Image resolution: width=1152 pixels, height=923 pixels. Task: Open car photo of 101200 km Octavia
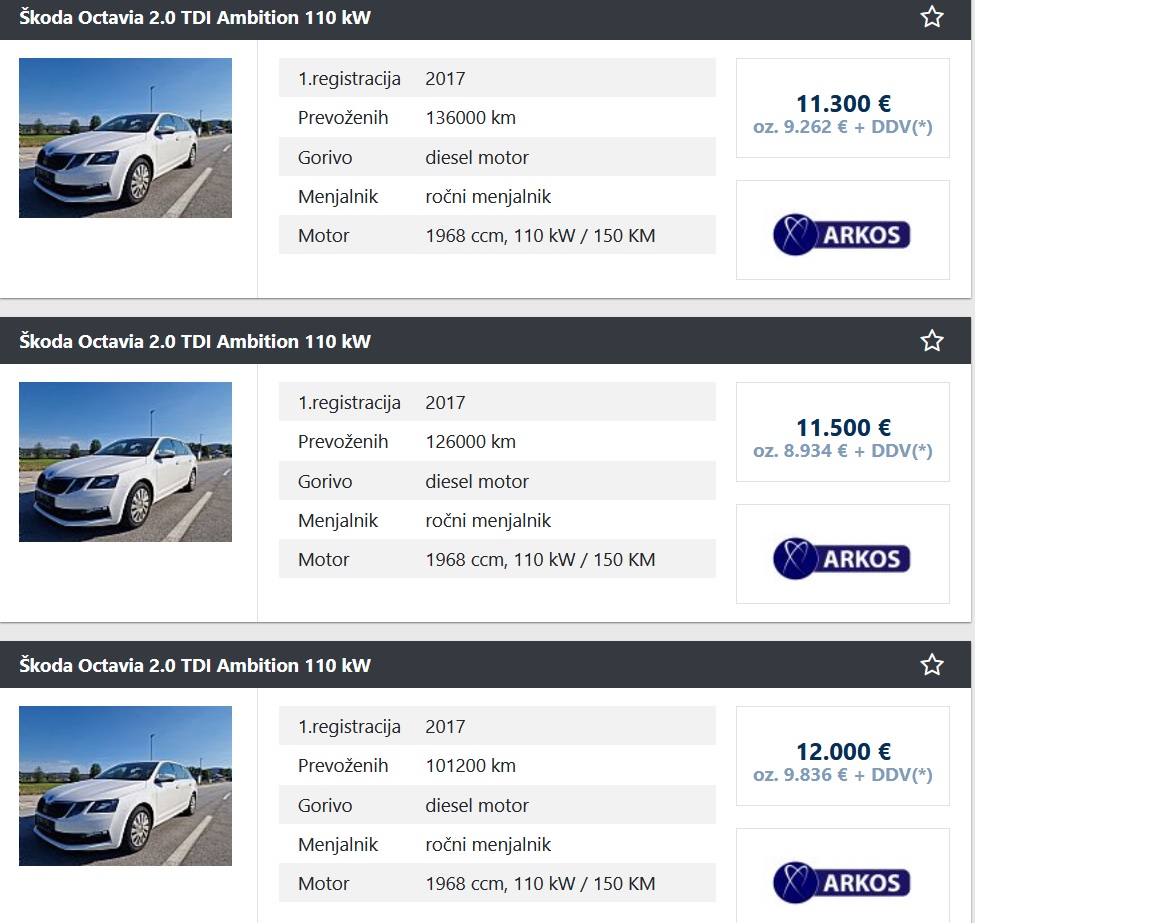click(x=126, y=786)
